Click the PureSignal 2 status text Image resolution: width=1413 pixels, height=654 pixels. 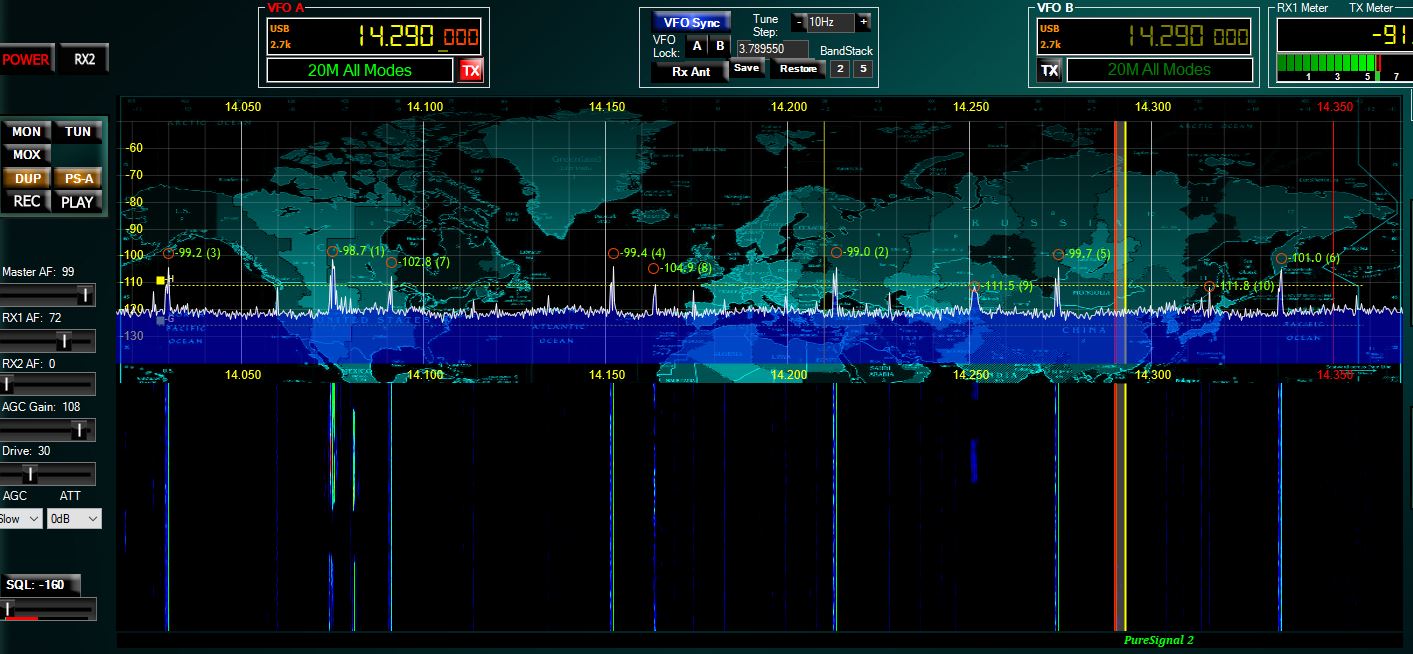point(1158,640)
